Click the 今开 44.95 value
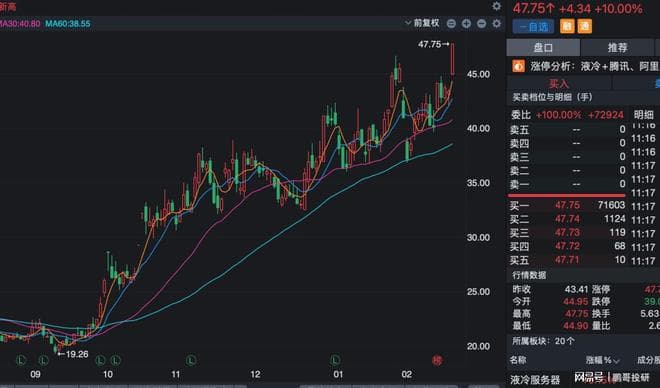This screenshot has width=660, height=388. [x=576, y=302]
